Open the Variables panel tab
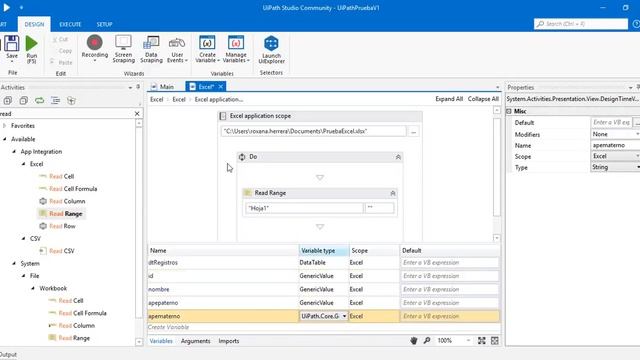This screenshot has height=360, width=640. (x=161, y=341)
